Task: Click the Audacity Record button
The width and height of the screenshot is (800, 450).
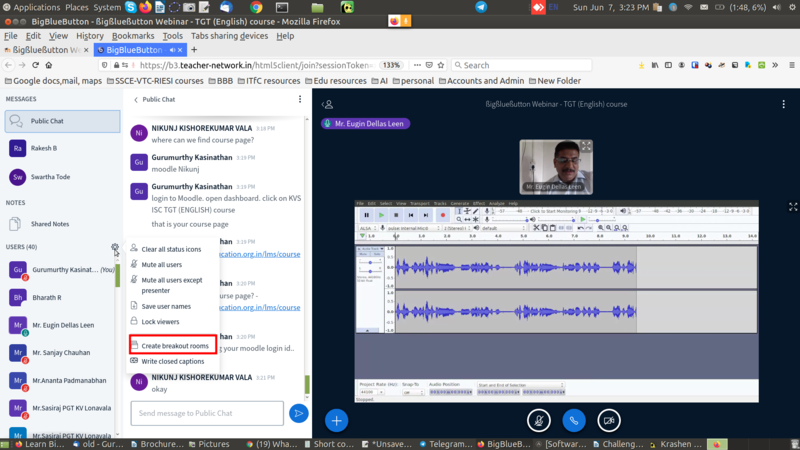Action: tap(442, 215)
